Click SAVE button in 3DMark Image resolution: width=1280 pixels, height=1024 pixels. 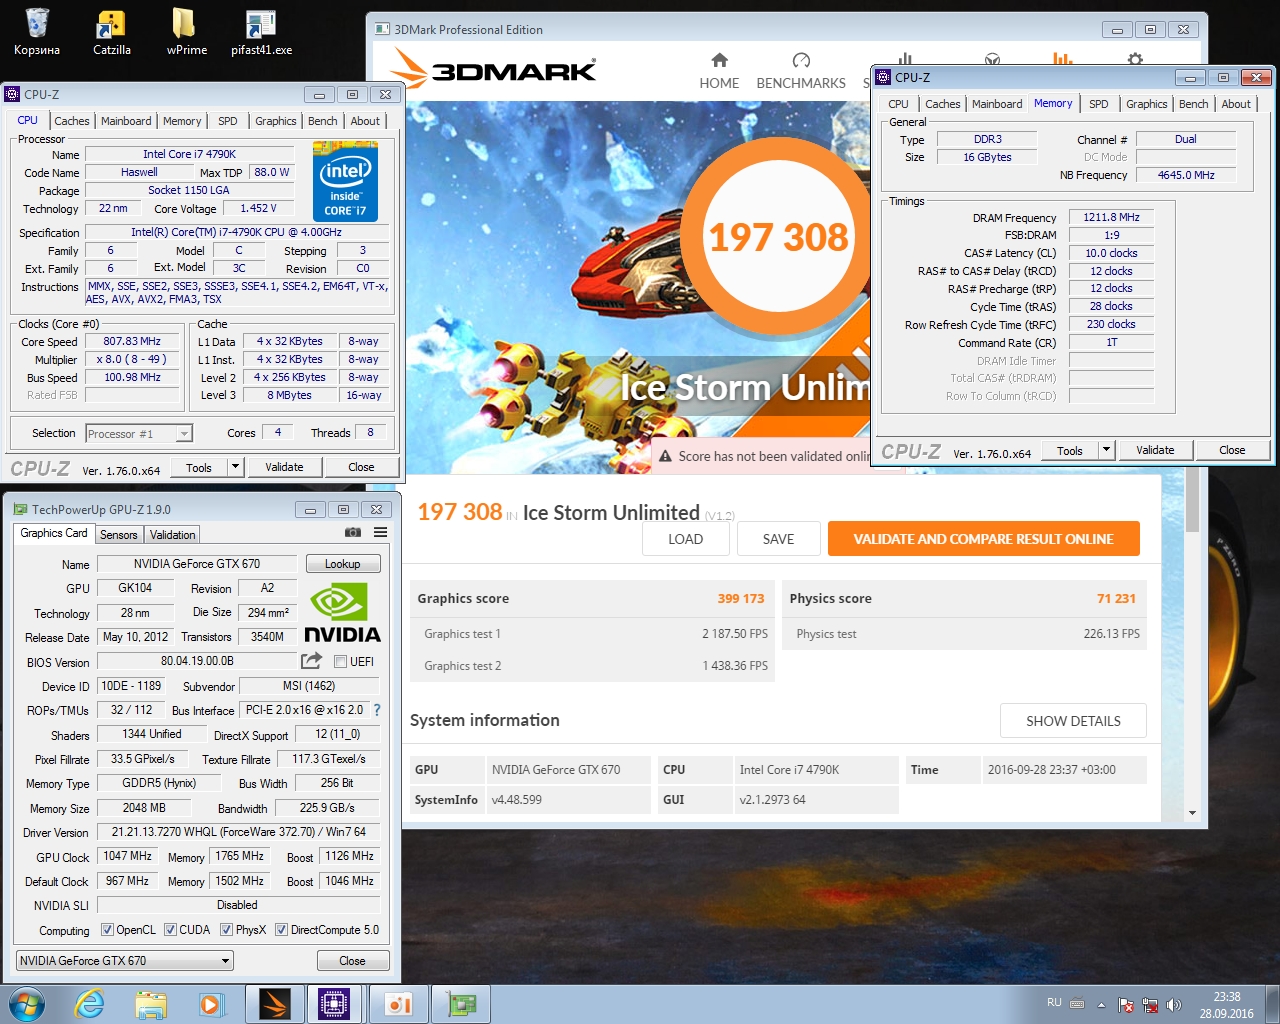[778, 539]
